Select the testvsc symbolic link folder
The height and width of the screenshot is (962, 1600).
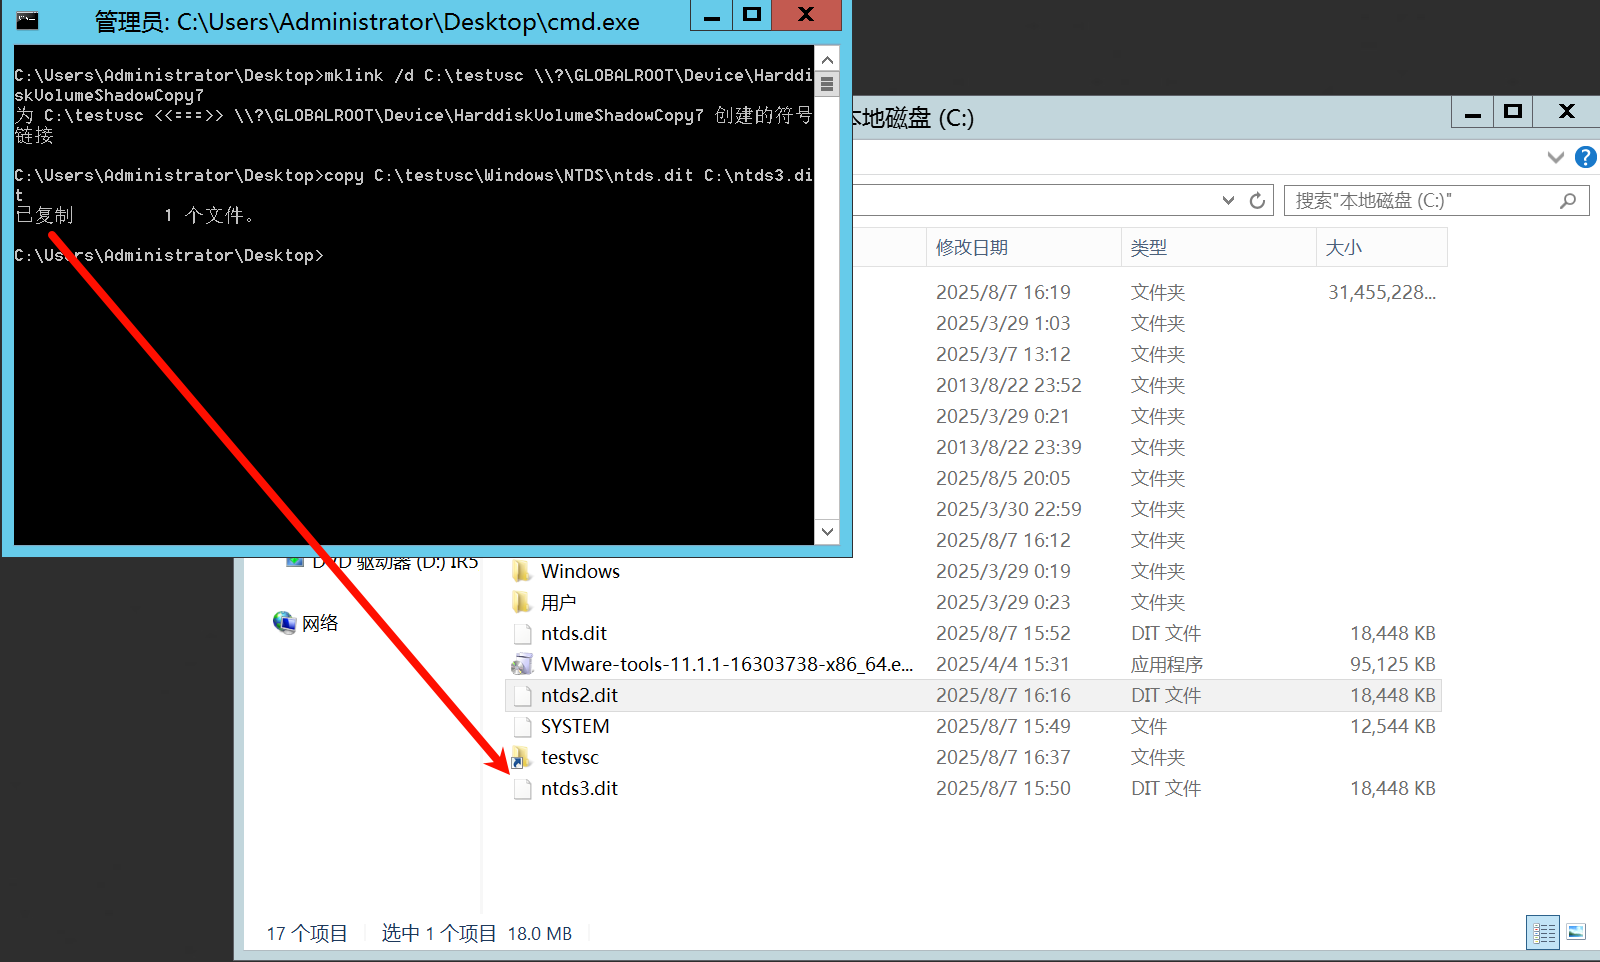pos(569,757)
